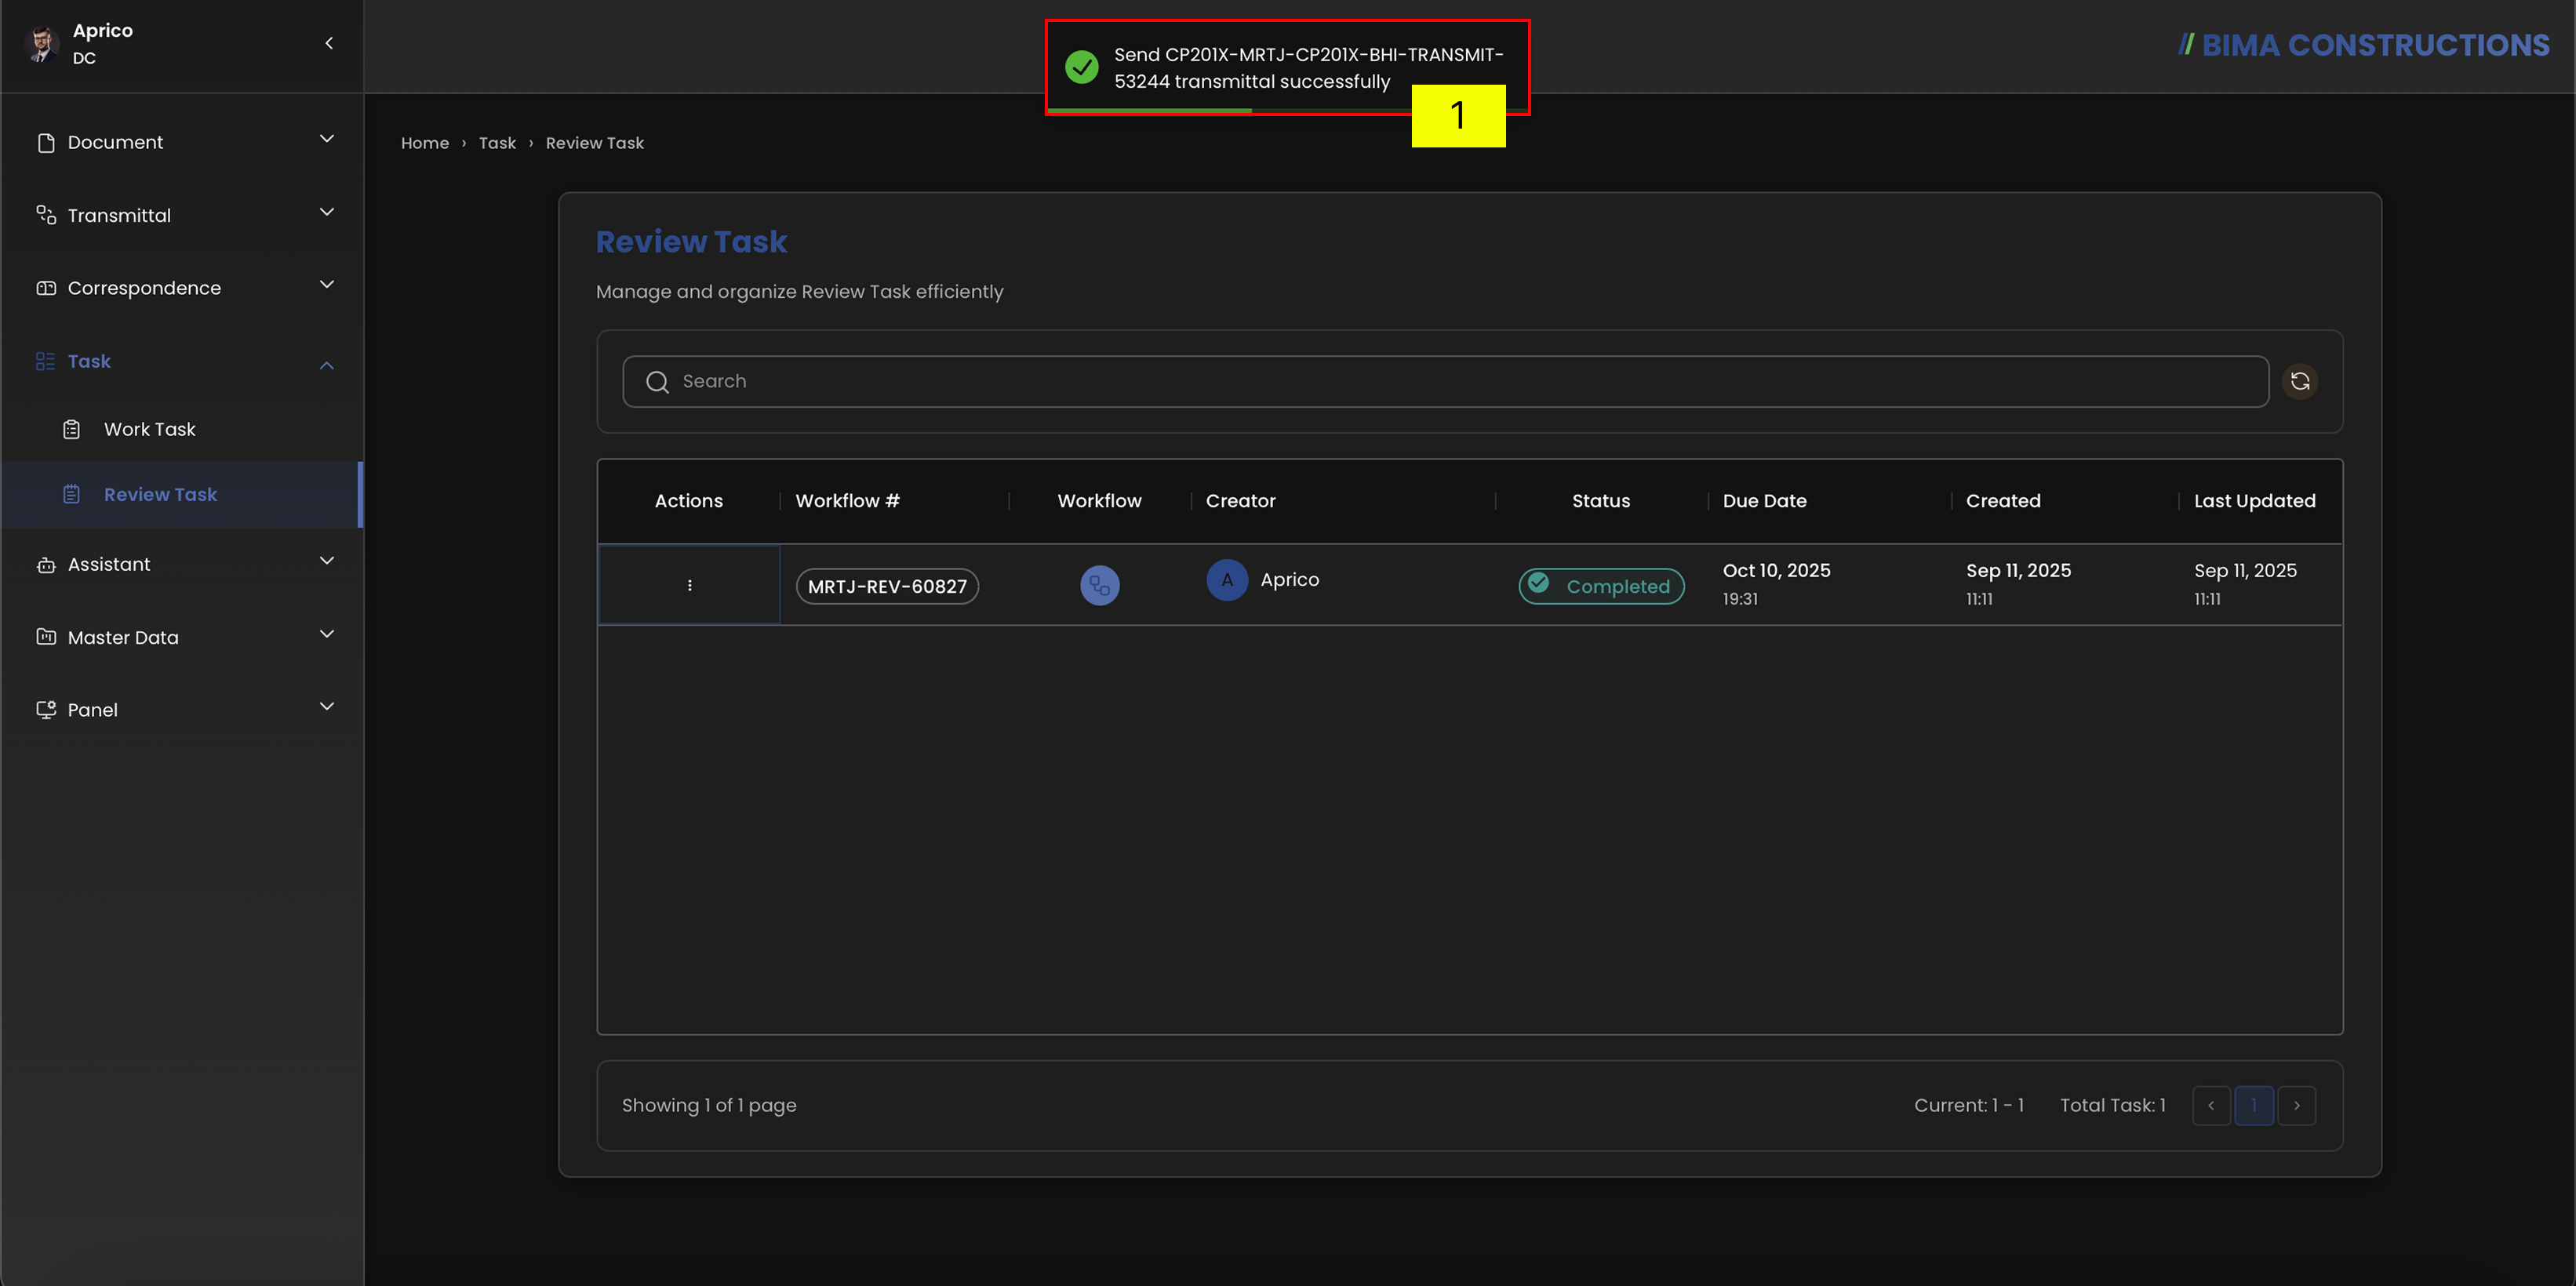
Task: Click the Transmittal sidebar icon
Action: click(46, 215)
